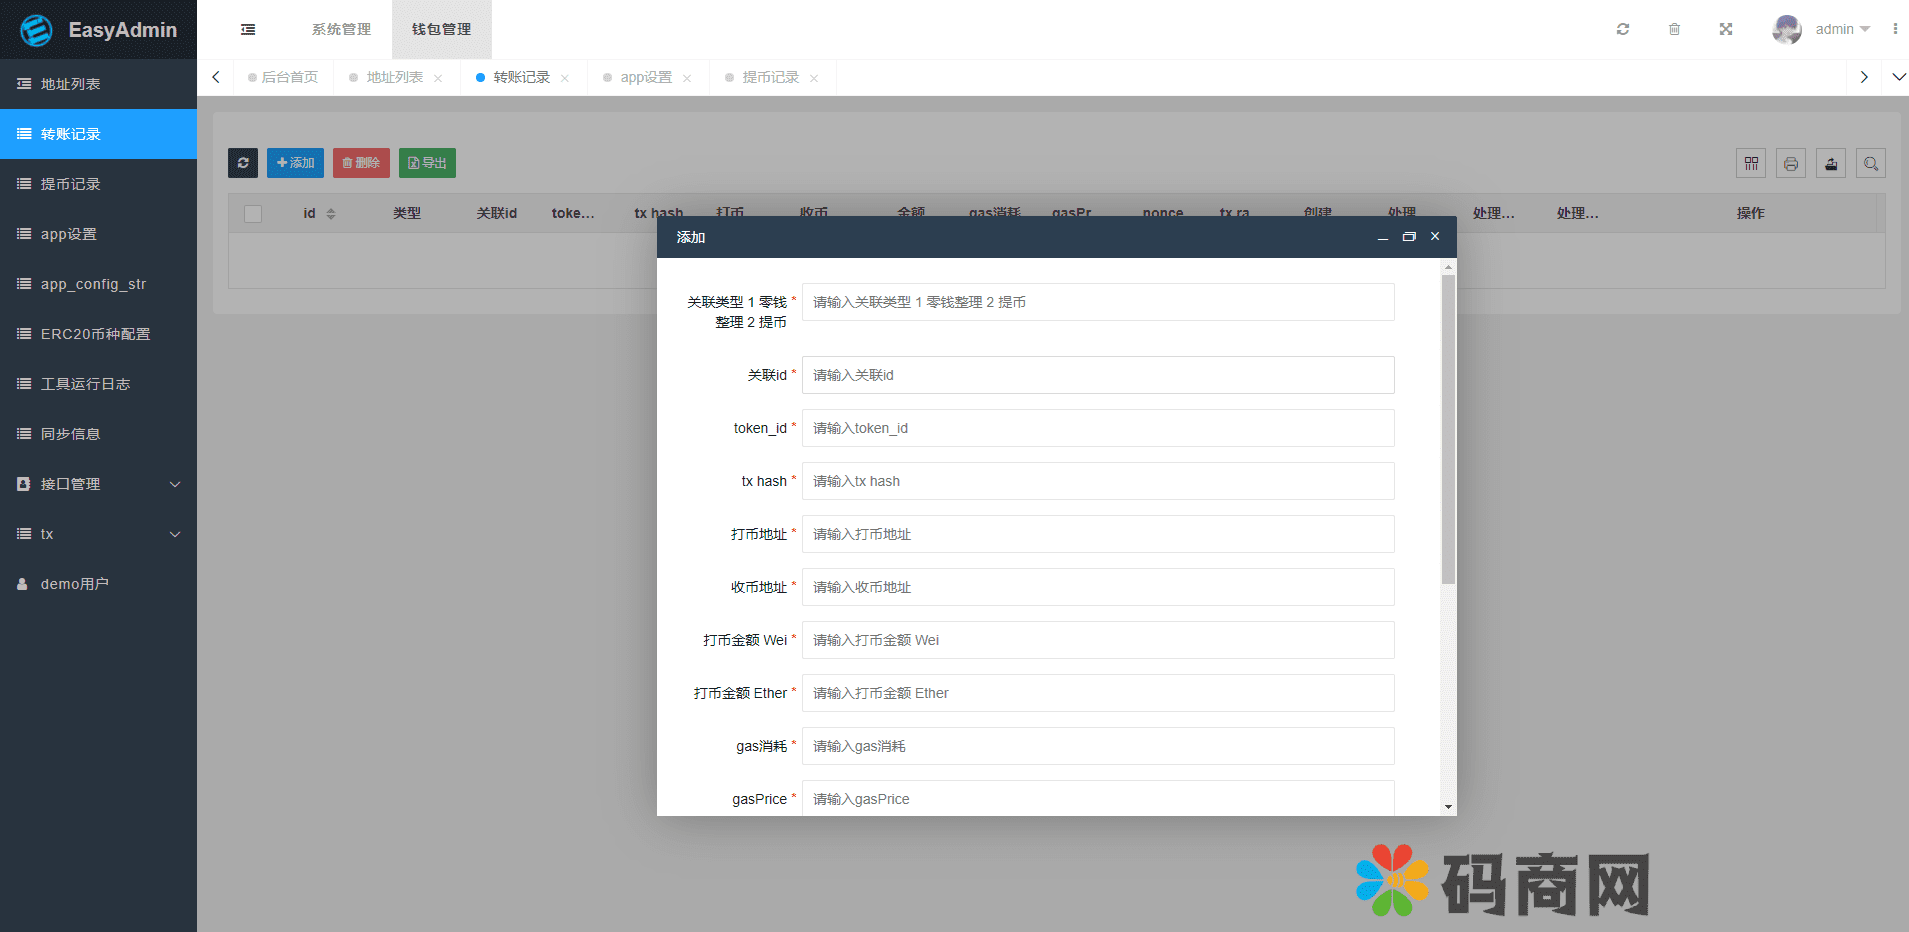
Task: Click the blue 添加 button
Action: point(295,163)
